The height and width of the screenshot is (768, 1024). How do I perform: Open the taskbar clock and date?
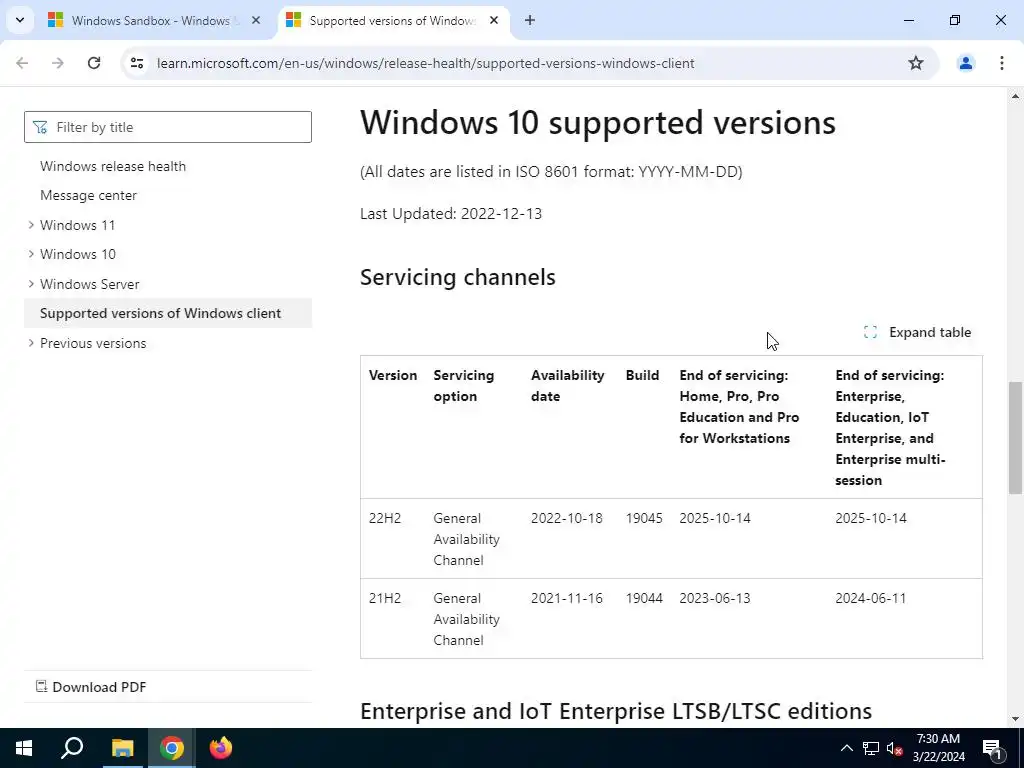(x=938, y=748)
